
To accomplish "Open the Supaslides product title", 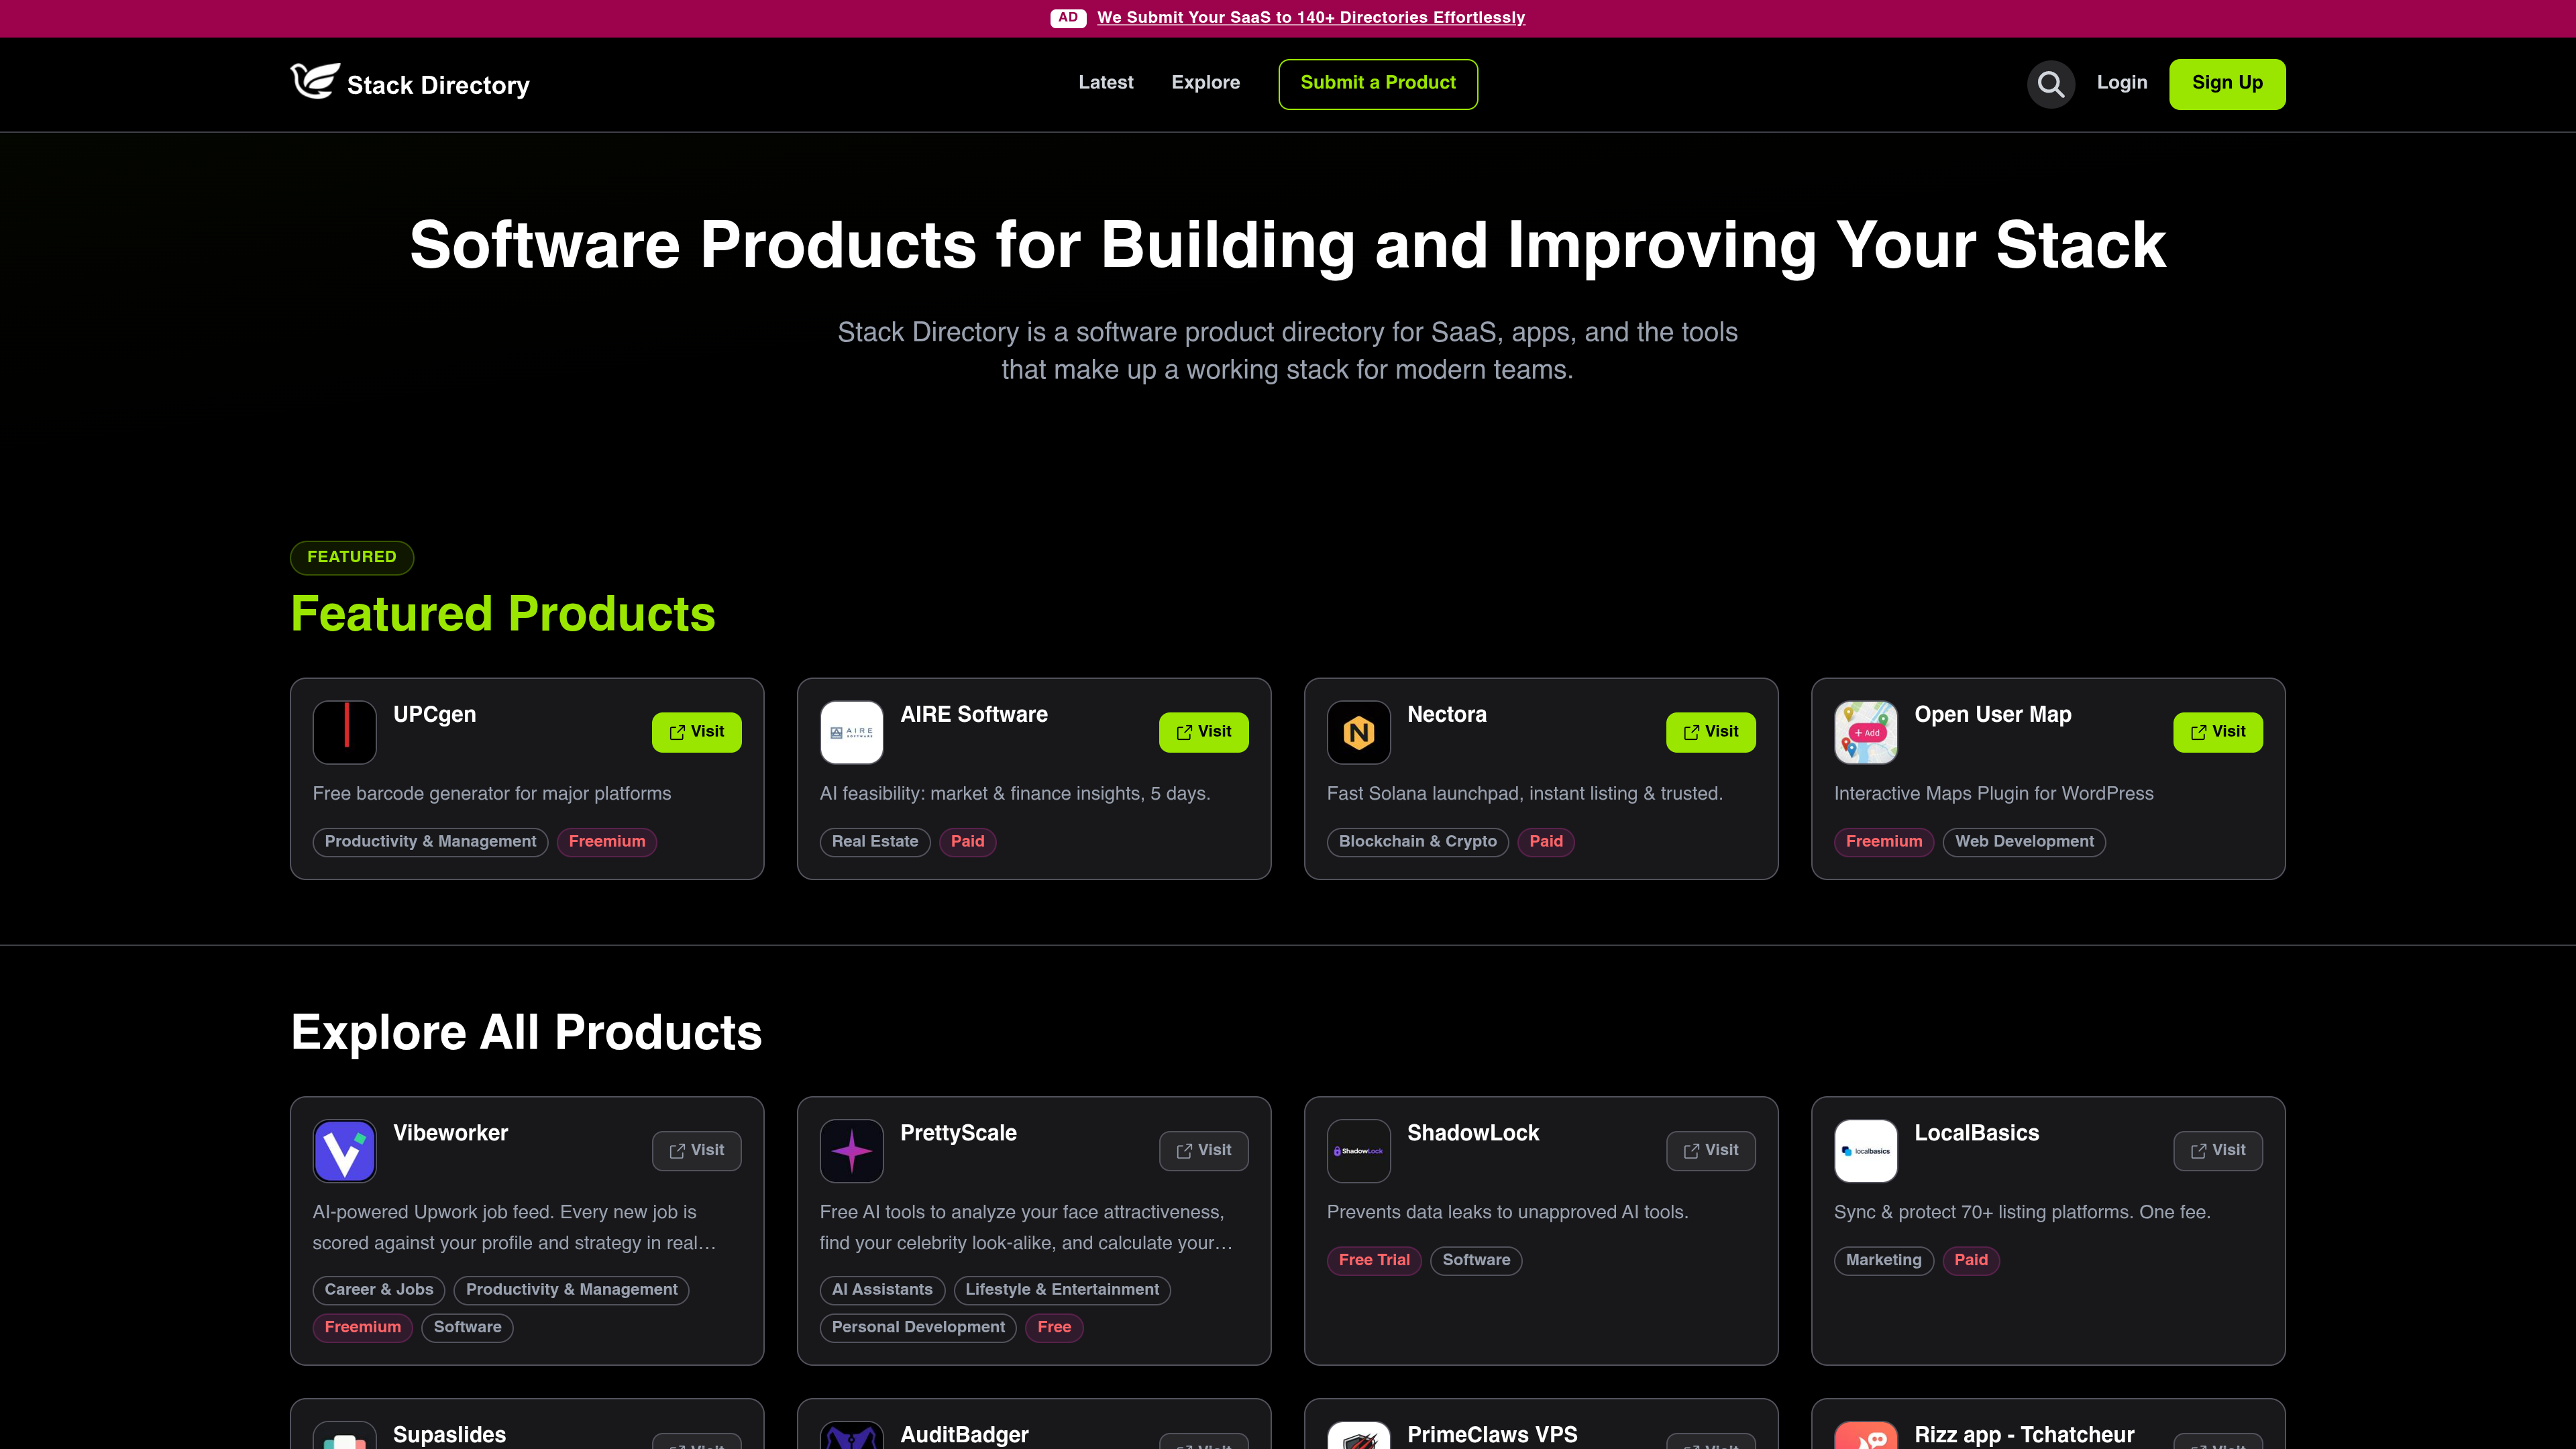I will coord(449,1435).
